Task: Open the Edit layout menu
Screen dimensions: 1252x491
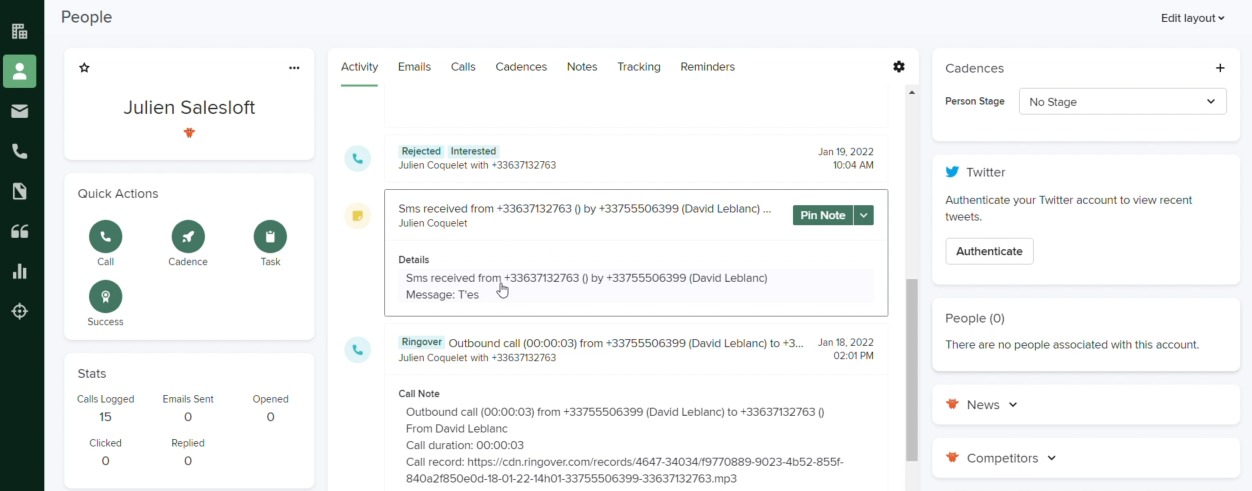Action: (1192, 18)
